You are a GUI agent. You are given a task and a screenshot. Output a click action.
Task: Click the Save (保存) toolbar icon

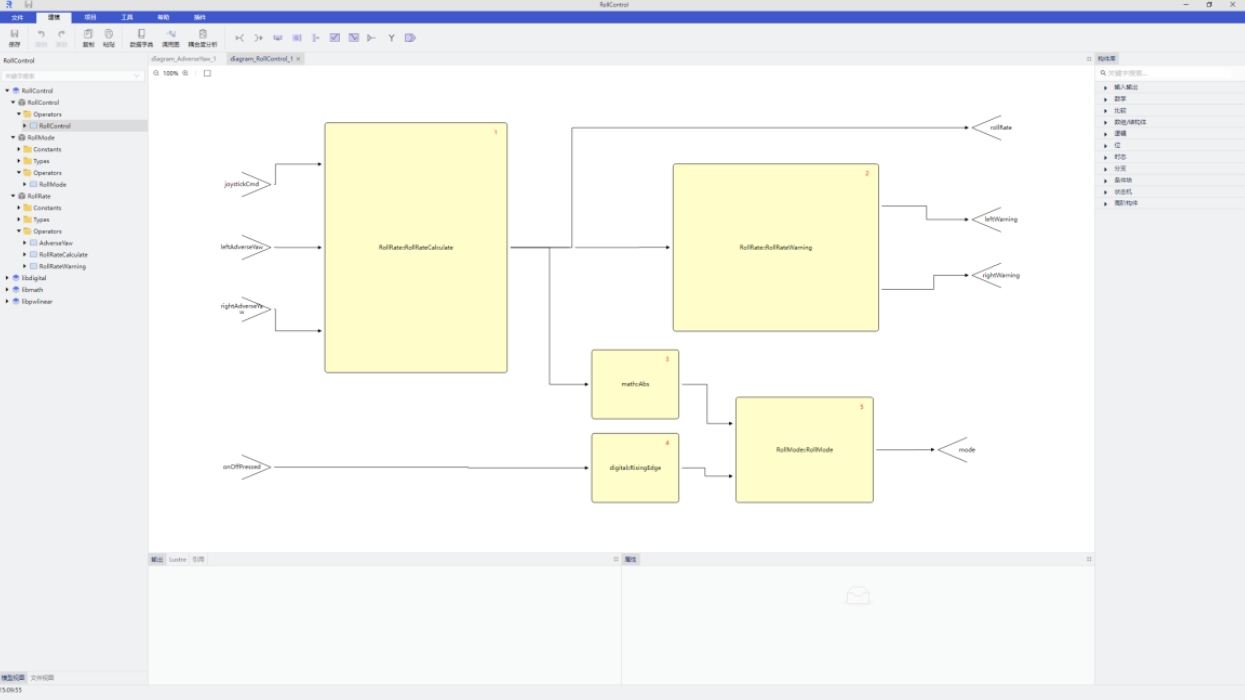[x=14, y=37]
